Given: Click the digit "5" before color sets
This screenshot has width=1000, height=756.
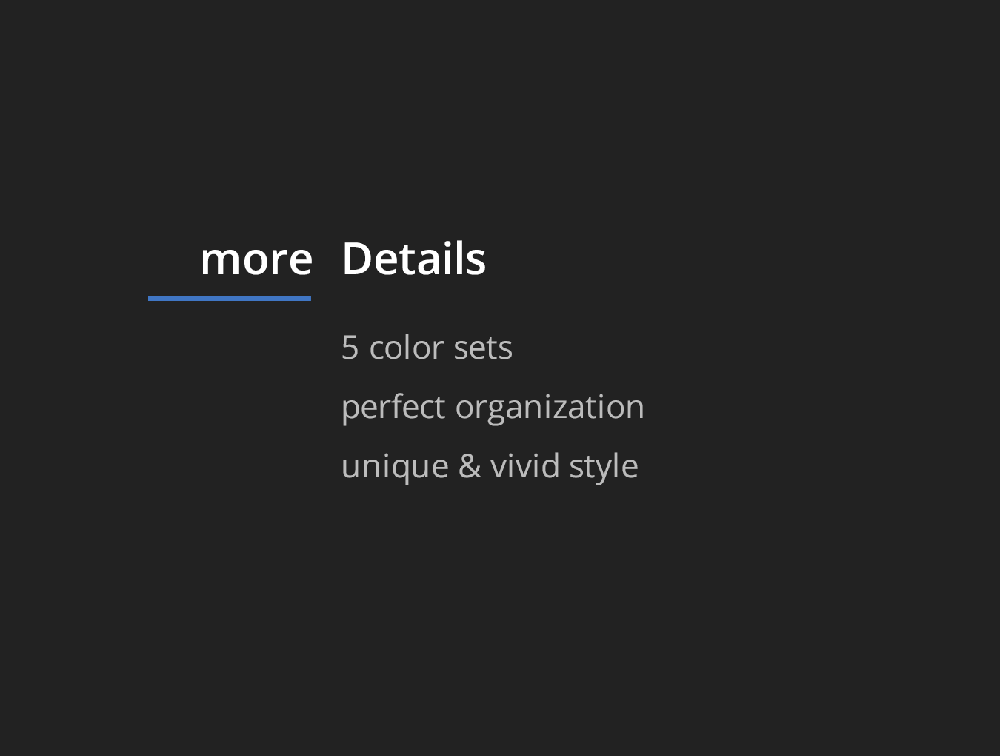Looking at the screenshot, I should 349,348.
